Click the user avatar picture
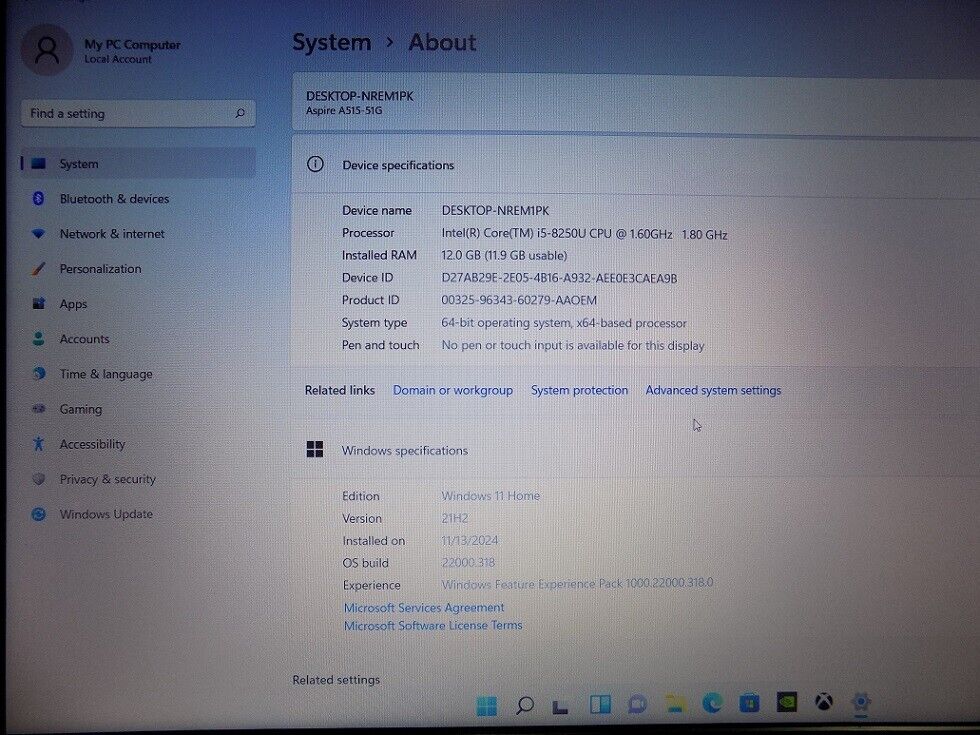980x735 pixels. click(46, 49)
